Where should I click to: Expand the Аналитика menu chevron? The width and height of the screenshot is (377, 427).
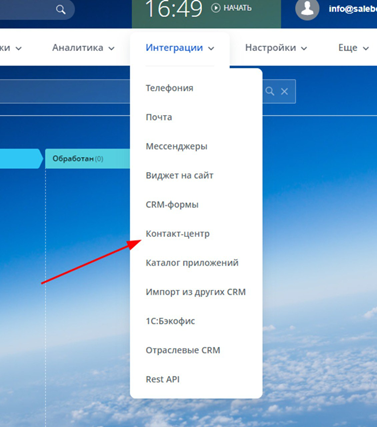click(111, 48)
